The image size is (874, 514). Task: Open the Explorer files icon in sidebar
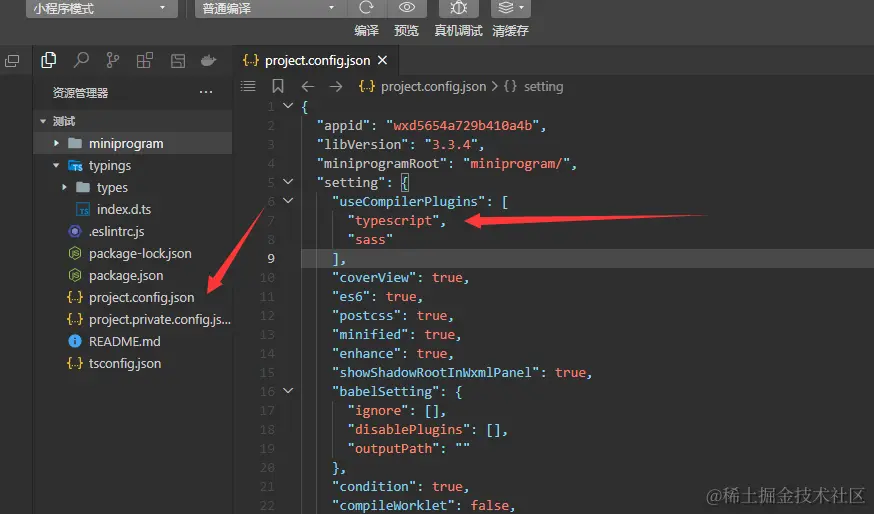(x=48, y=60)
